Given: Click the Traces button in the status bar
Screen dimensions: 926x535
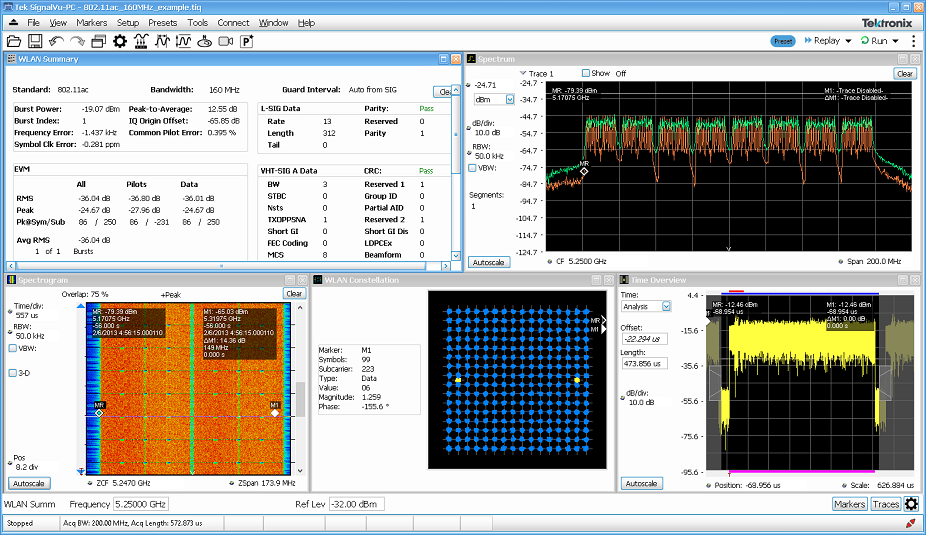Looking at the screenshot, I should pos(885,504).
